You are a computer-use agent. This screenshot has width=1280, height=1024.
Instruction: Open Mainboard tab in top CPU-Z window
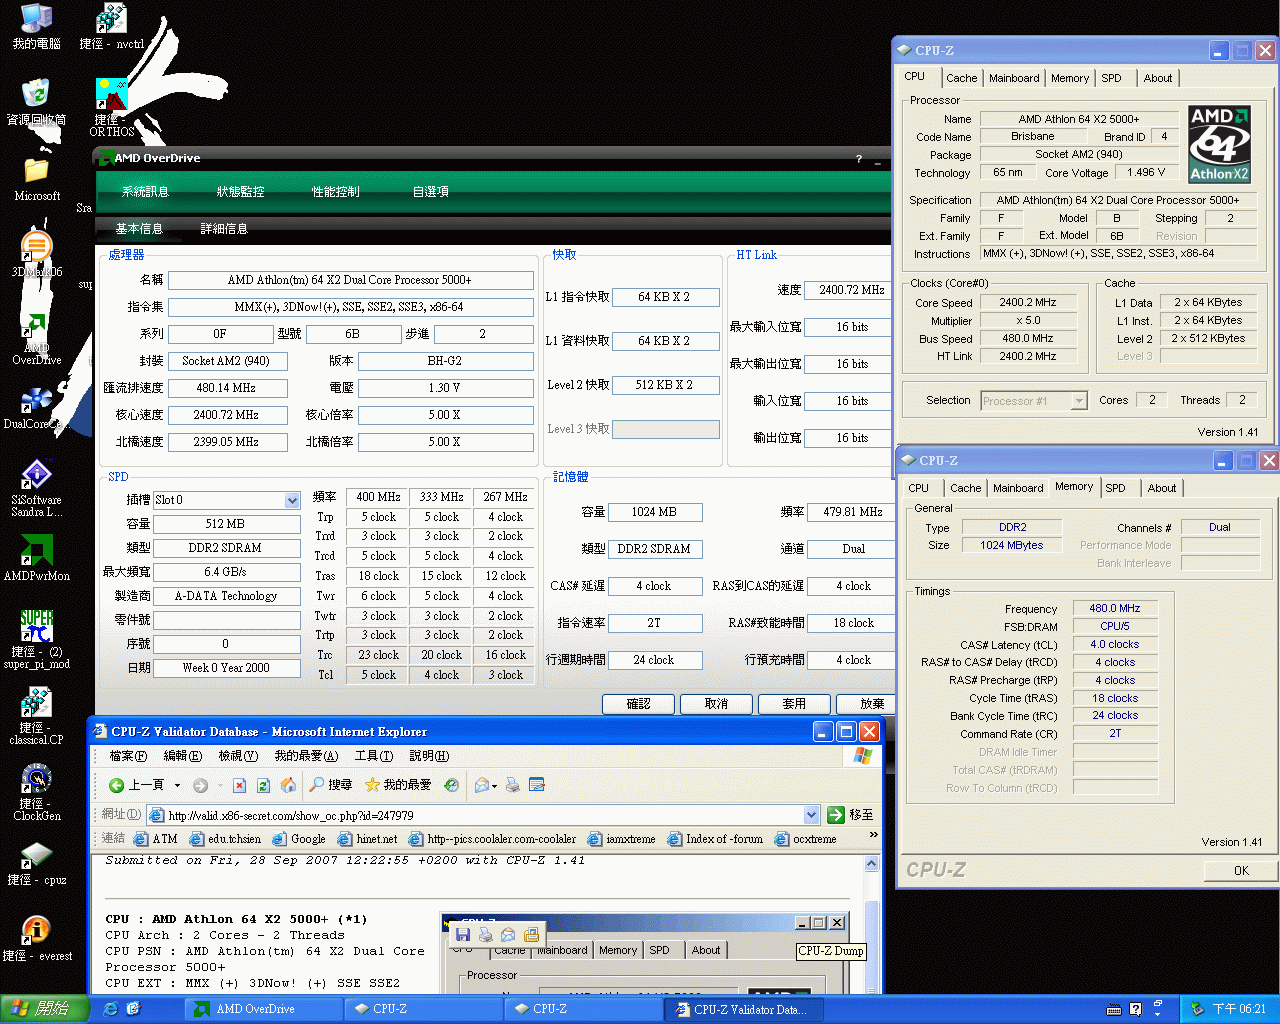1014,78
